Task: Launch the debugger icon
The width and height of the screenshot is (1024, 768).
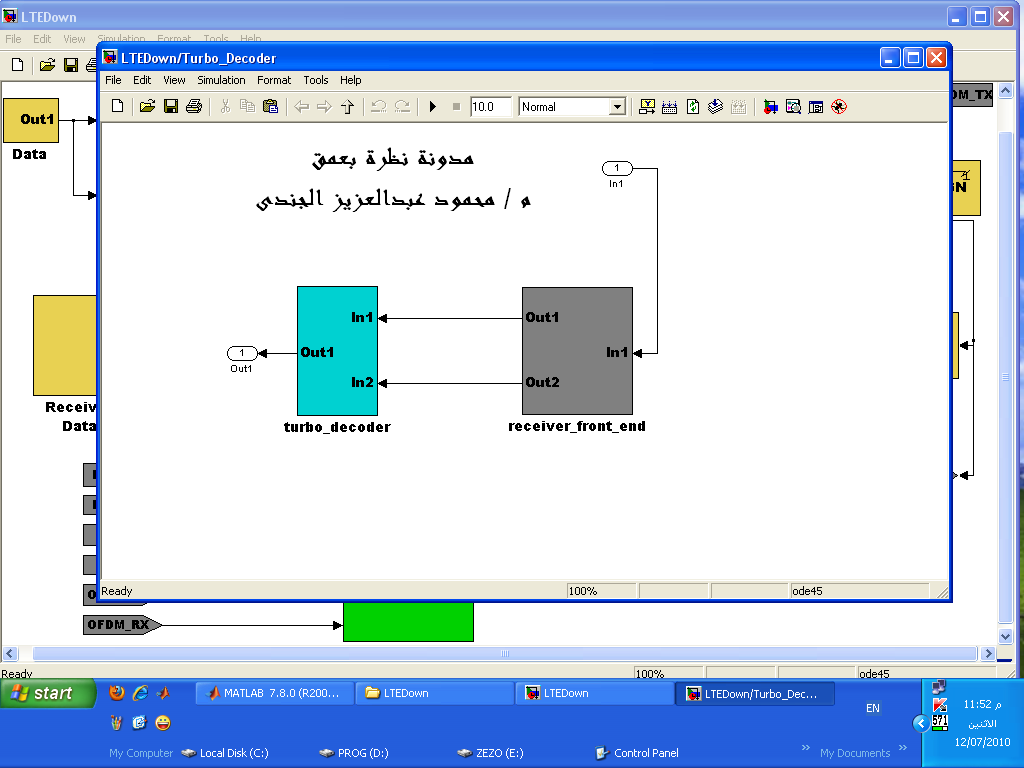Action: pos(839,106)
